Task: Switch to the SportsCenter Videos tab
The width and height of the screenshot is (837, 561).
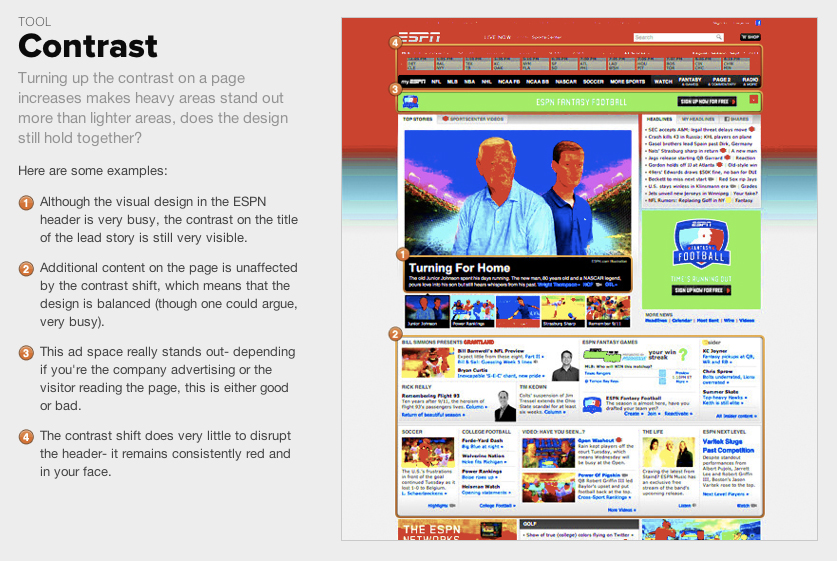Action: pyautogui.click(x=473, y=119)
